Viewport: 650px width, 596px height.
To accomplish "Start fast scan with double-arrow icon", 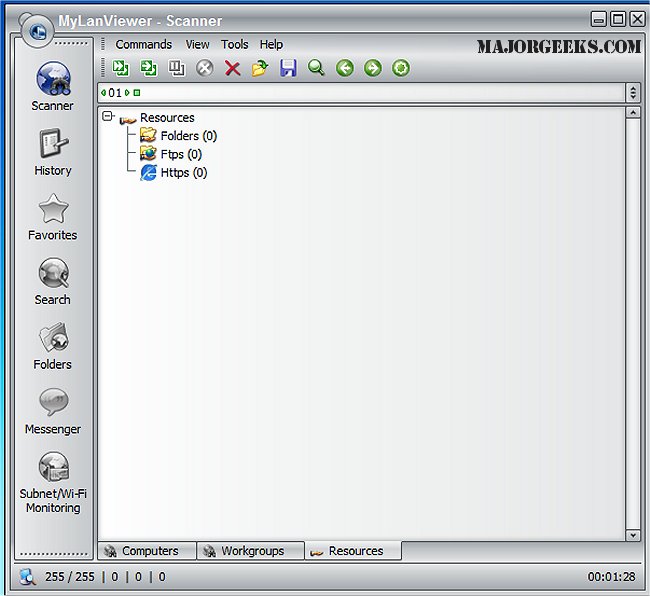I will [x=121, y=68].
